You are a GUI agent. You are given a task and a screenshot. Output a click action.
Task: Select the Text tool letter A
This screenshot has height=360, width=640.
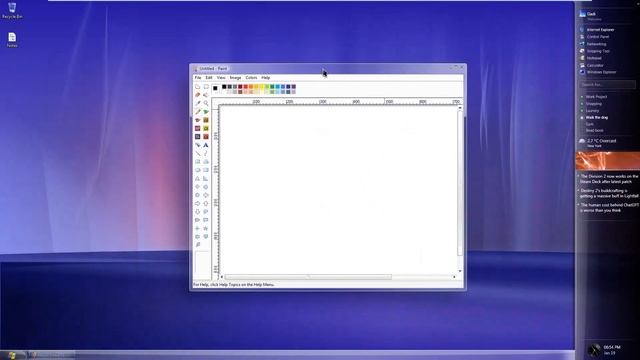point(206,145)
